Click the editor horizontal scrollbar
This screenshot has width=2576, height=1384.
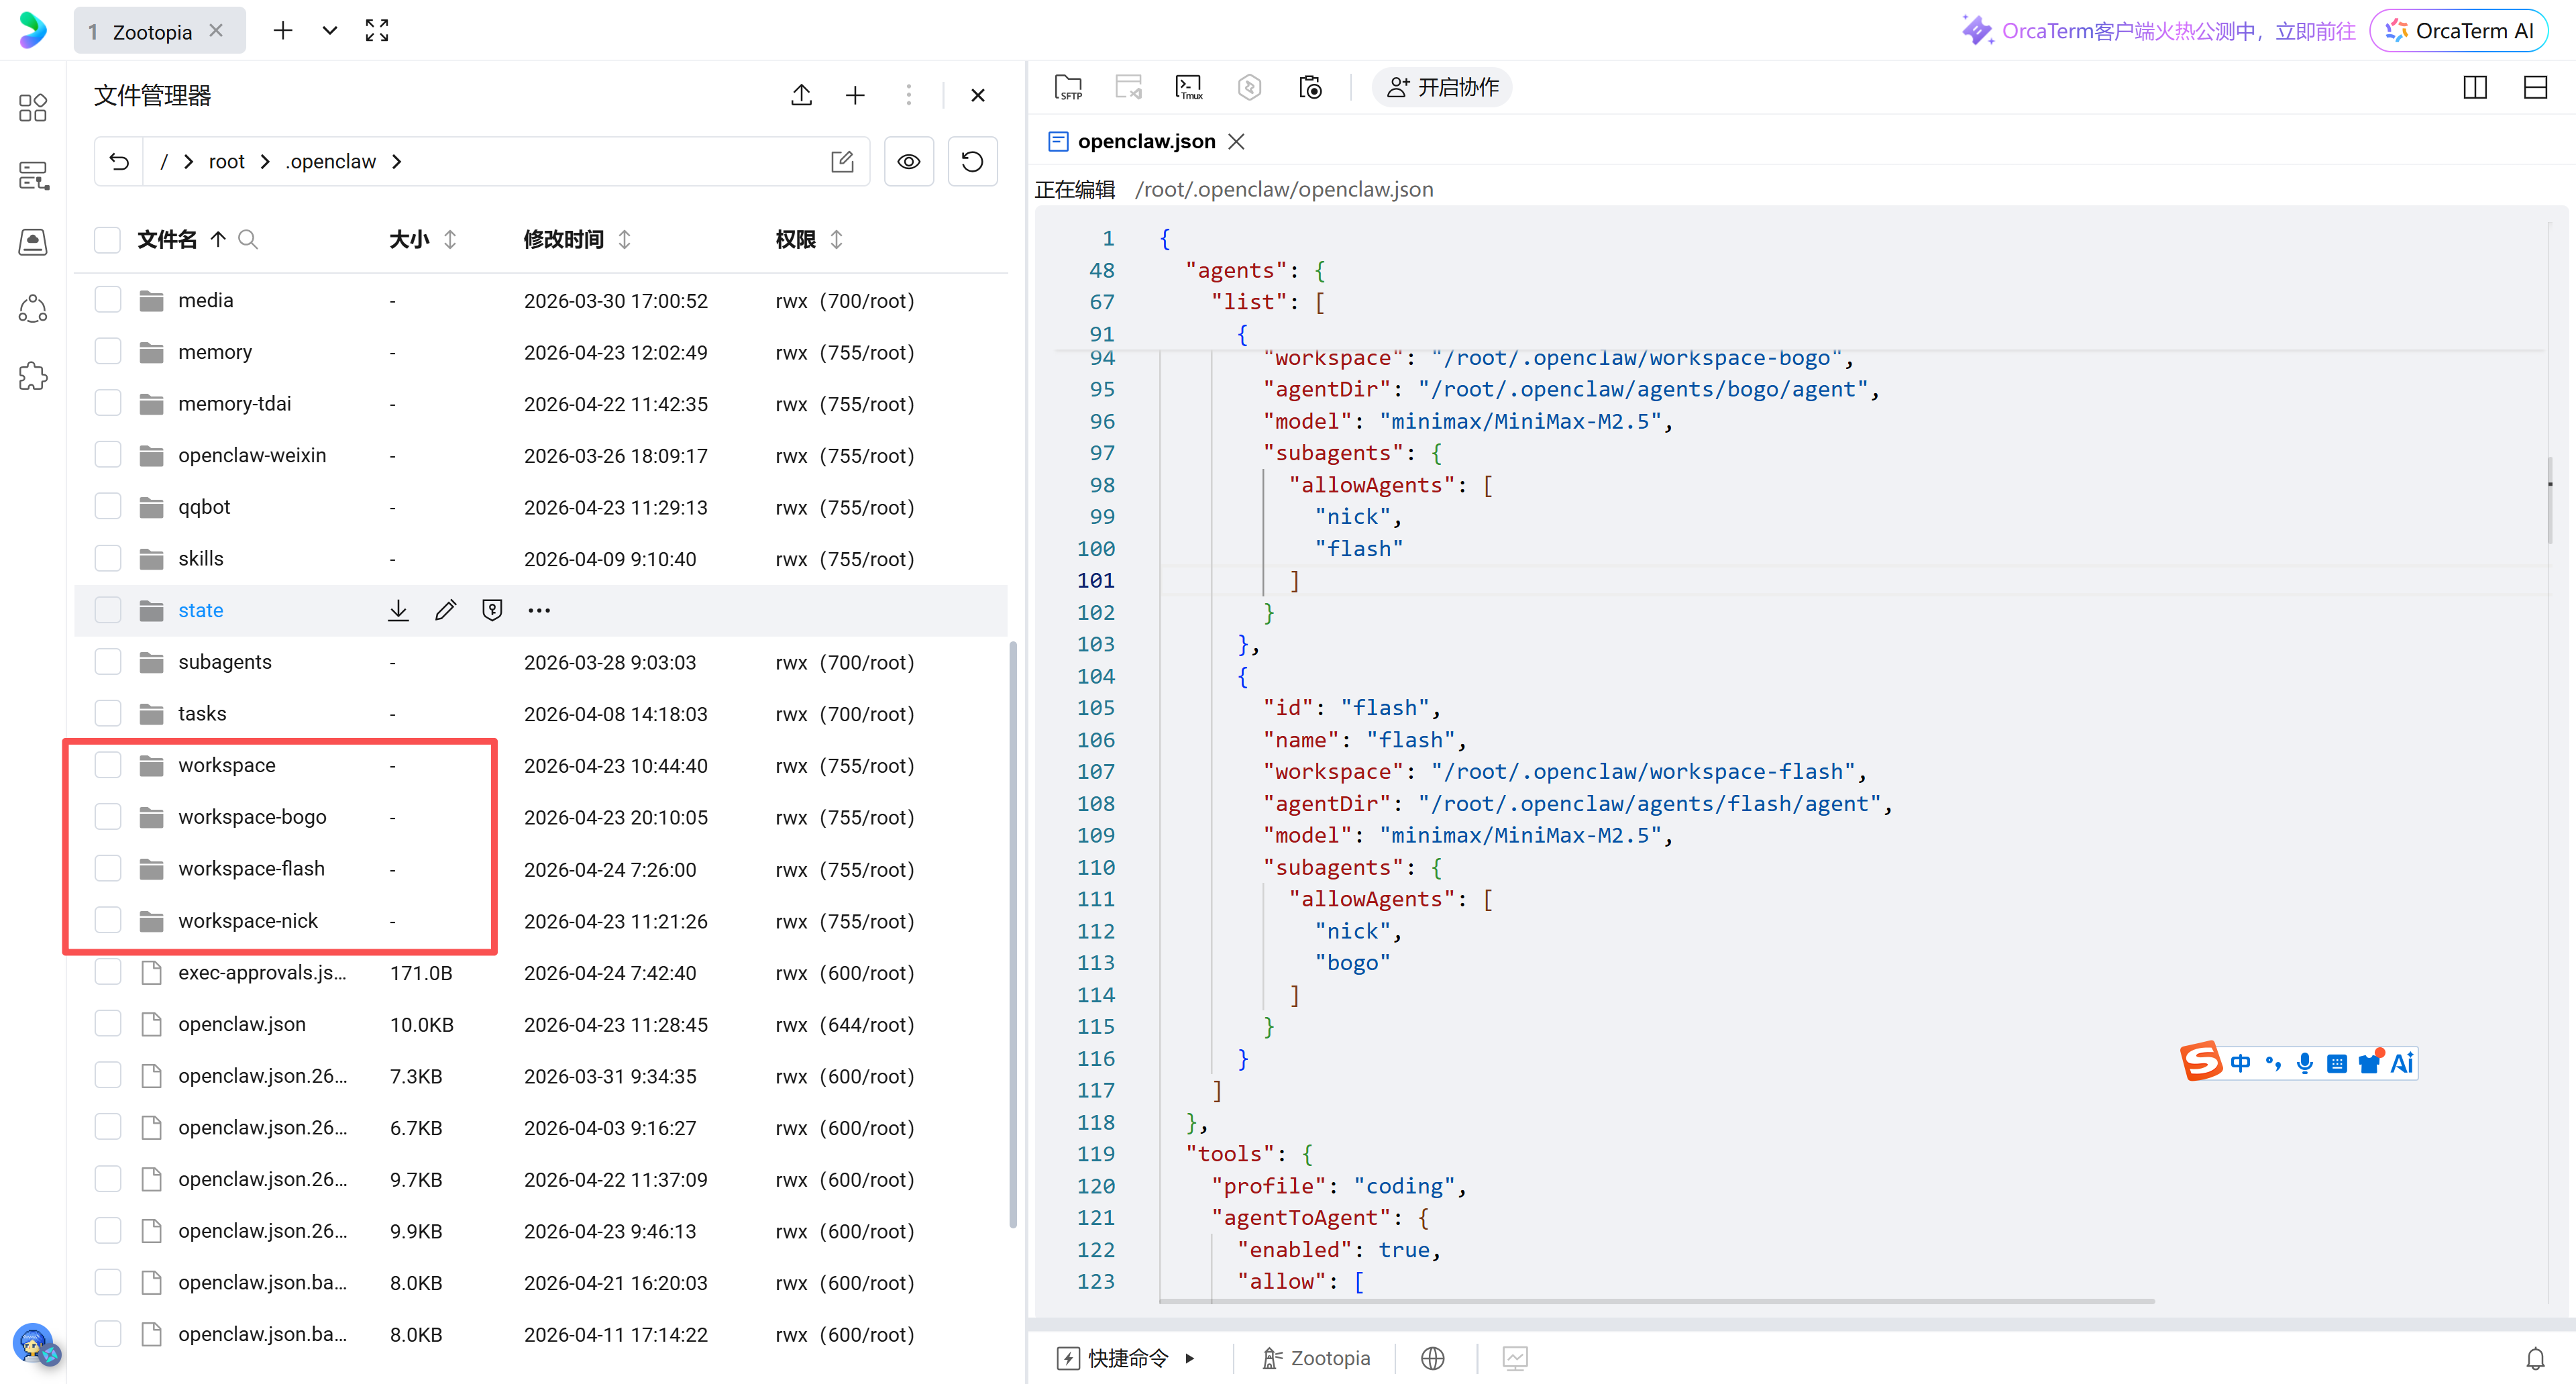[1656, 1301]
